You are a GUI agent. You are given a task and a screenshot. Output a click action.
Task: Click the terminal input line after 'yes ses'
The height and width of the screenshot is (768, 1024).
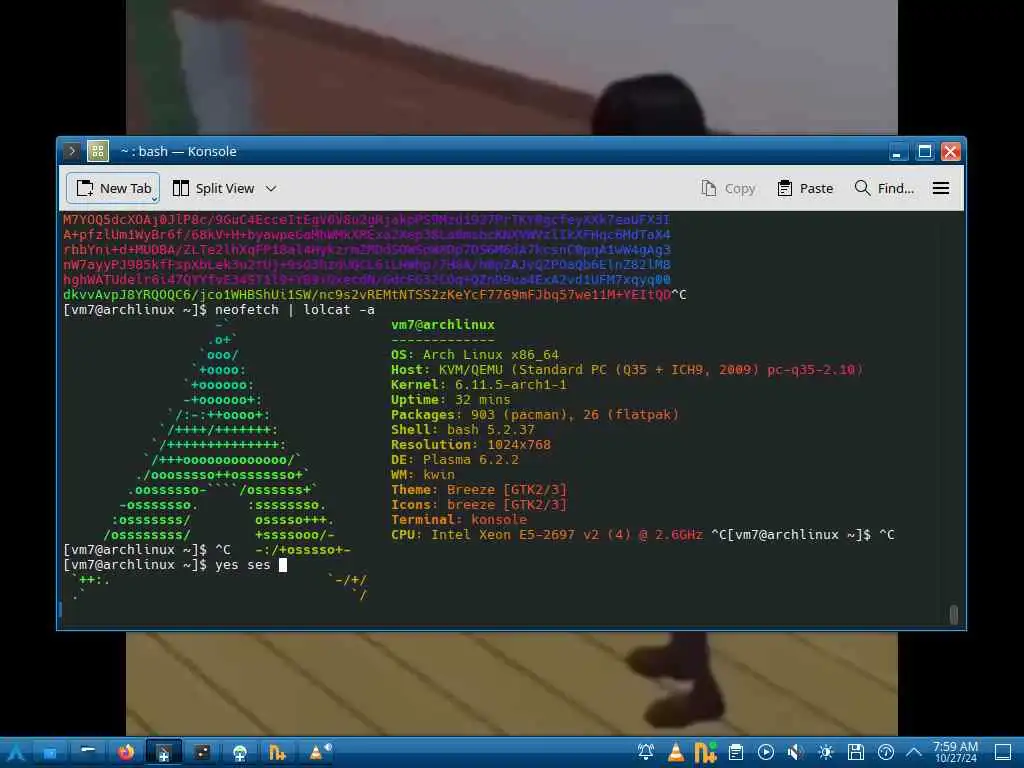[x=283, y=565]
